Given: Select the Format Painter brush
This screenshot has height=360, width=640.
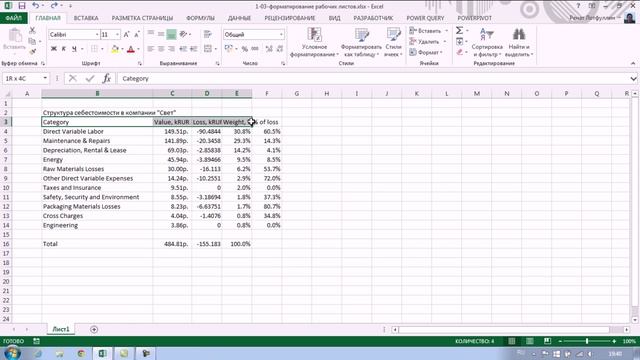Looking at the screenshot, I should 32,51.
